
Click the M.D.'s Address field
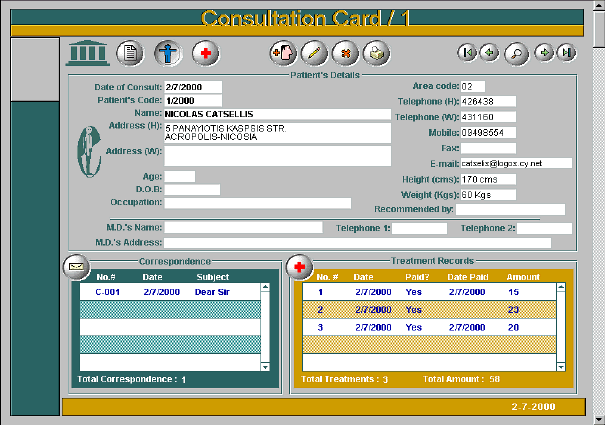click(x=358, y=242)
